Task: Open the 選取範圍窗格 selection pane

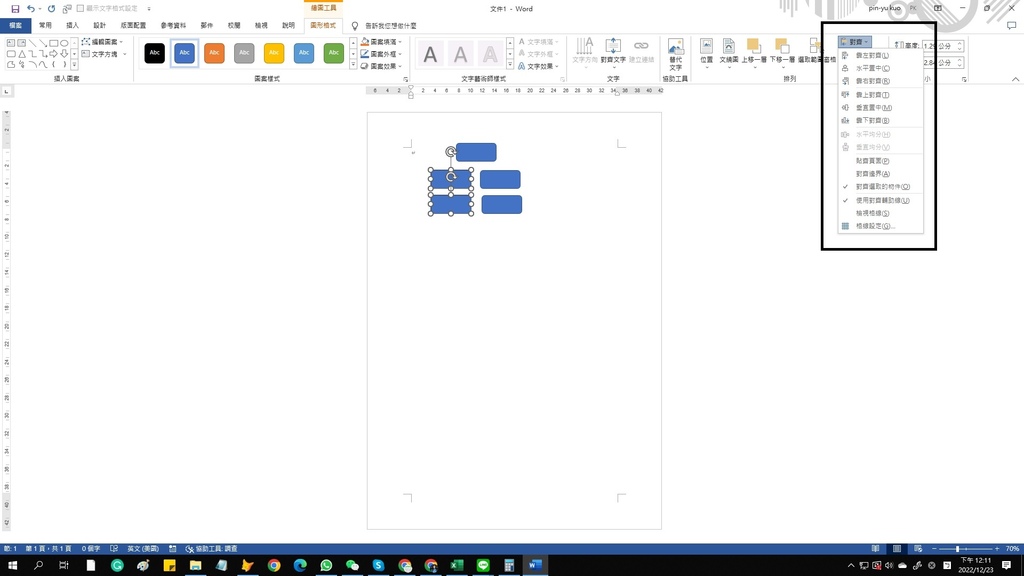Action: [816, 52]
